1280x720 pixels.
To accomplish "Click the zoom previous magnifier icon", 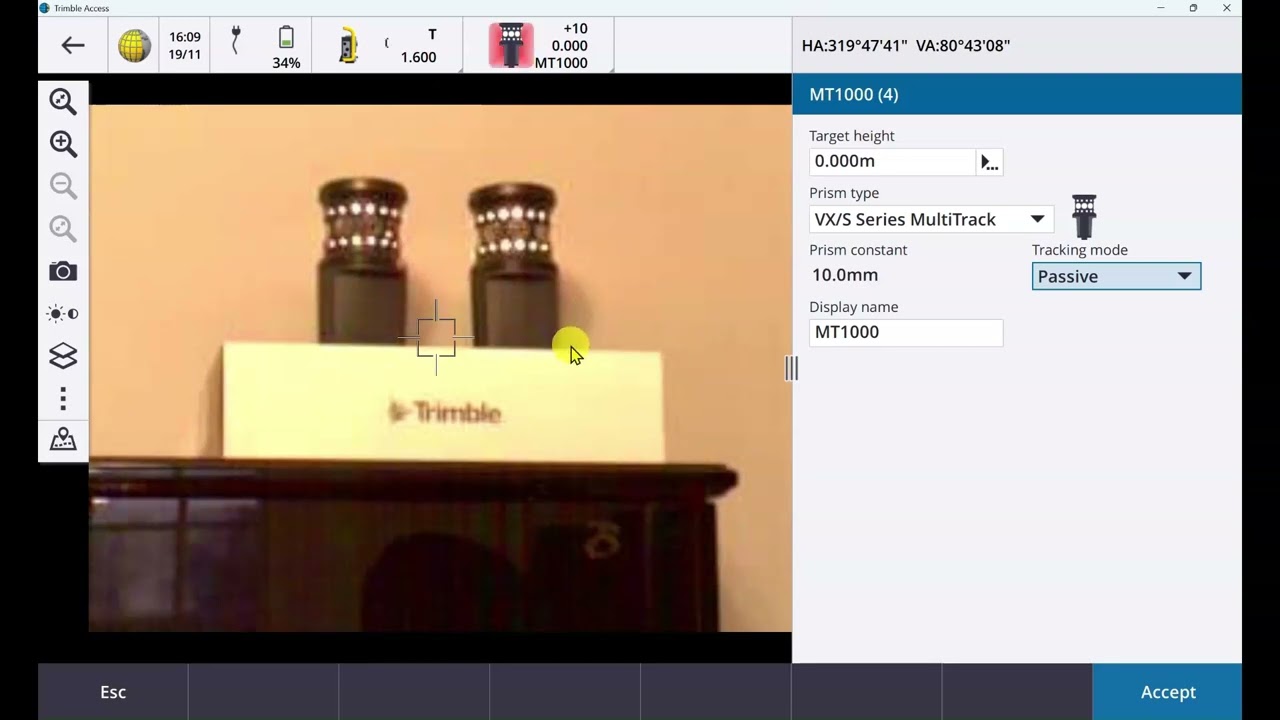I will (x=63, y=228).
